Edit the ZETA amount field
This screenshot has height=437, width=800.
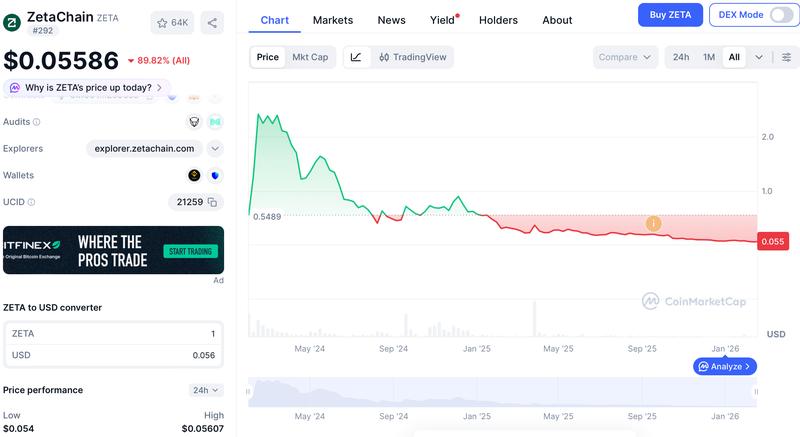(x=113, y=333)
